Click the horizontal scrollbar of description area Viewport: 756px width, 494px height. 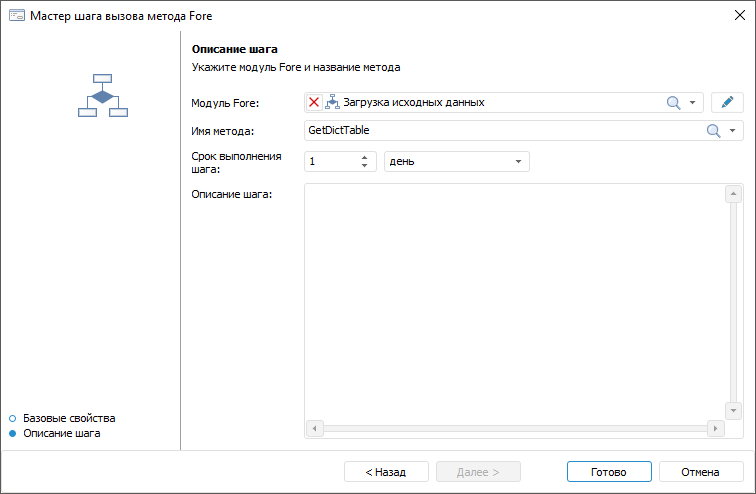point(514,428)
